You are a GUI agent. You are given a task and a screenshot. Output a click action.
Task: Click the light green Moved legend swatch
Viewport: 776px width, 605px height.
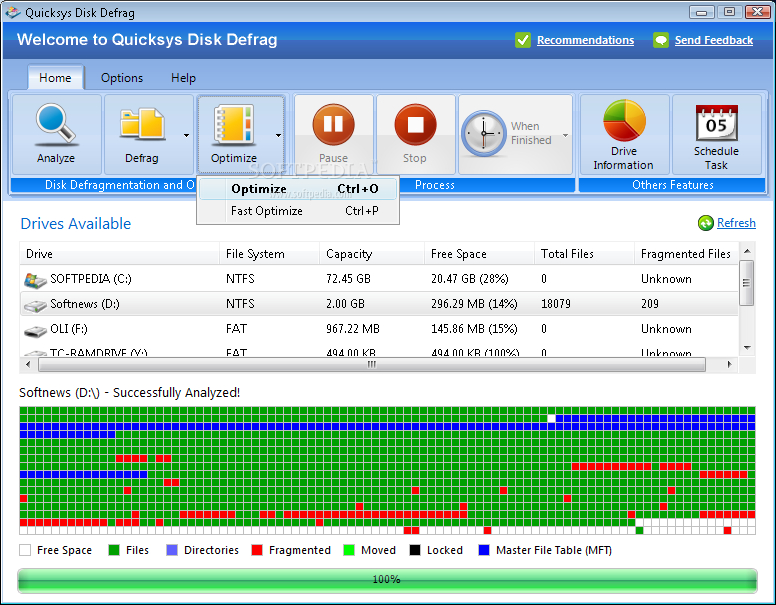[x=349, y=550]
